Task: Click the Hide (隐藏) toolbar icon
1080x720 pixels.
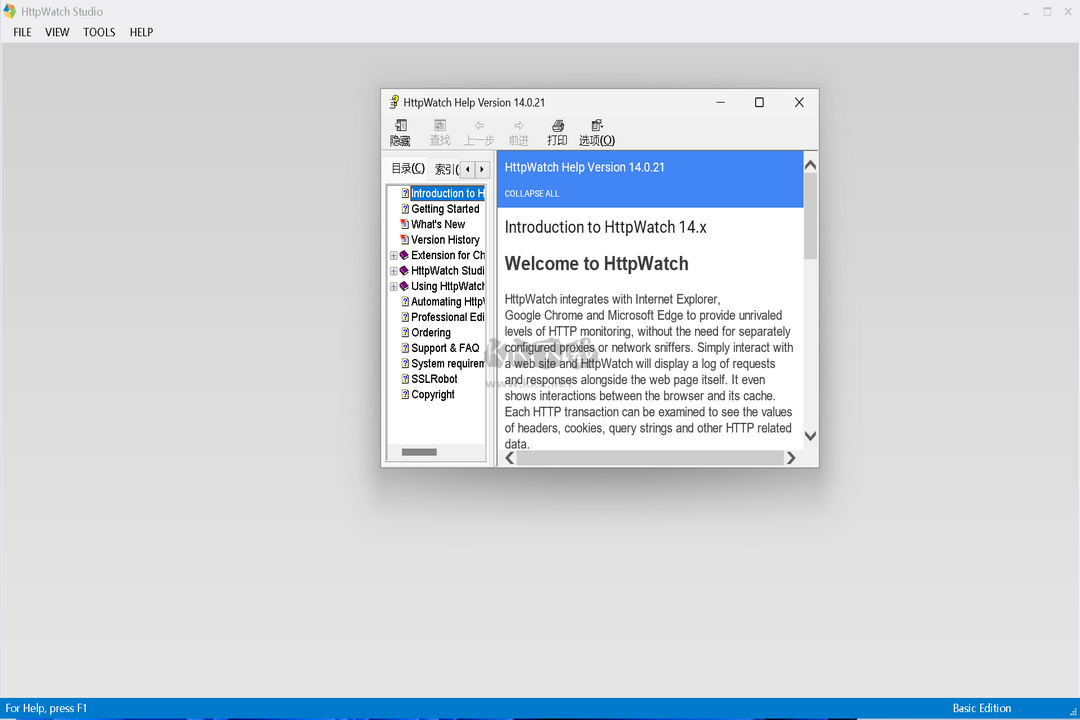Action: (x=399, y=132)
